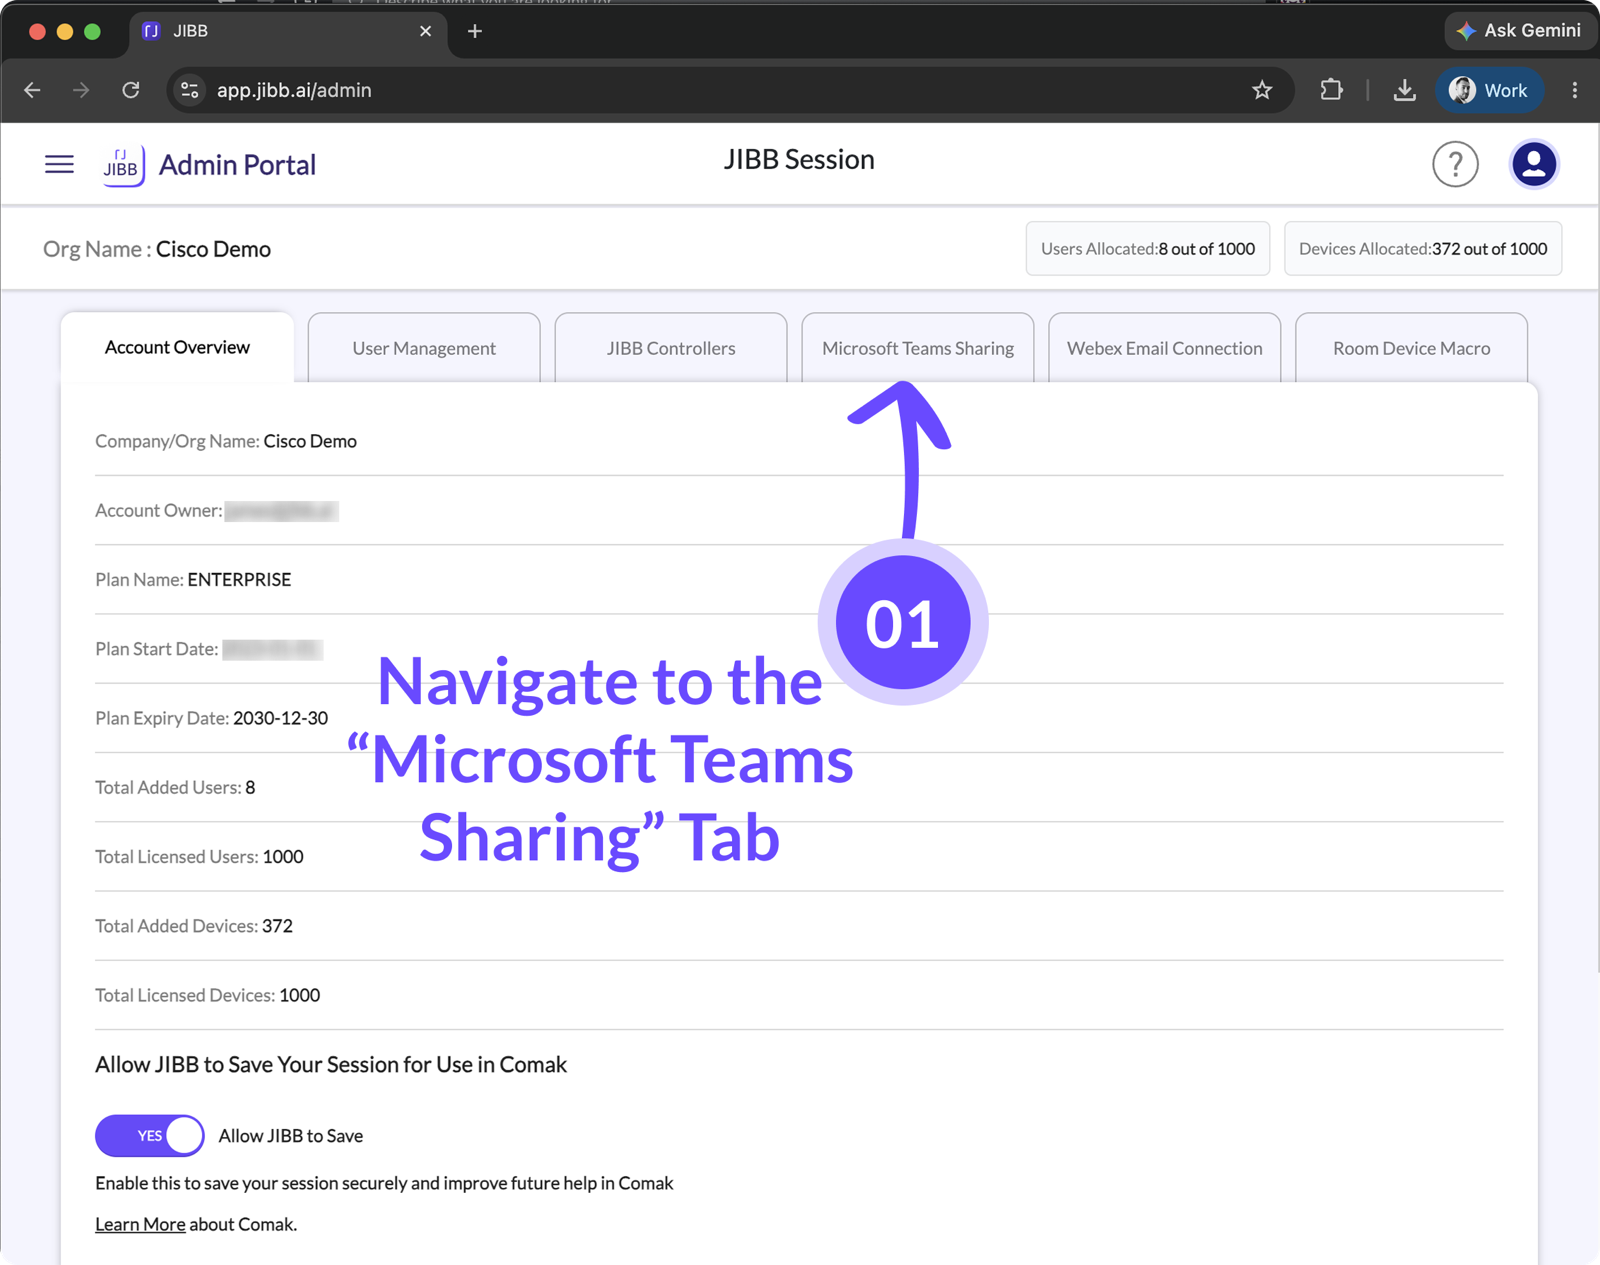Switch to the User Management tab
Screen dimensions: 1600x1265
(424, 348)
